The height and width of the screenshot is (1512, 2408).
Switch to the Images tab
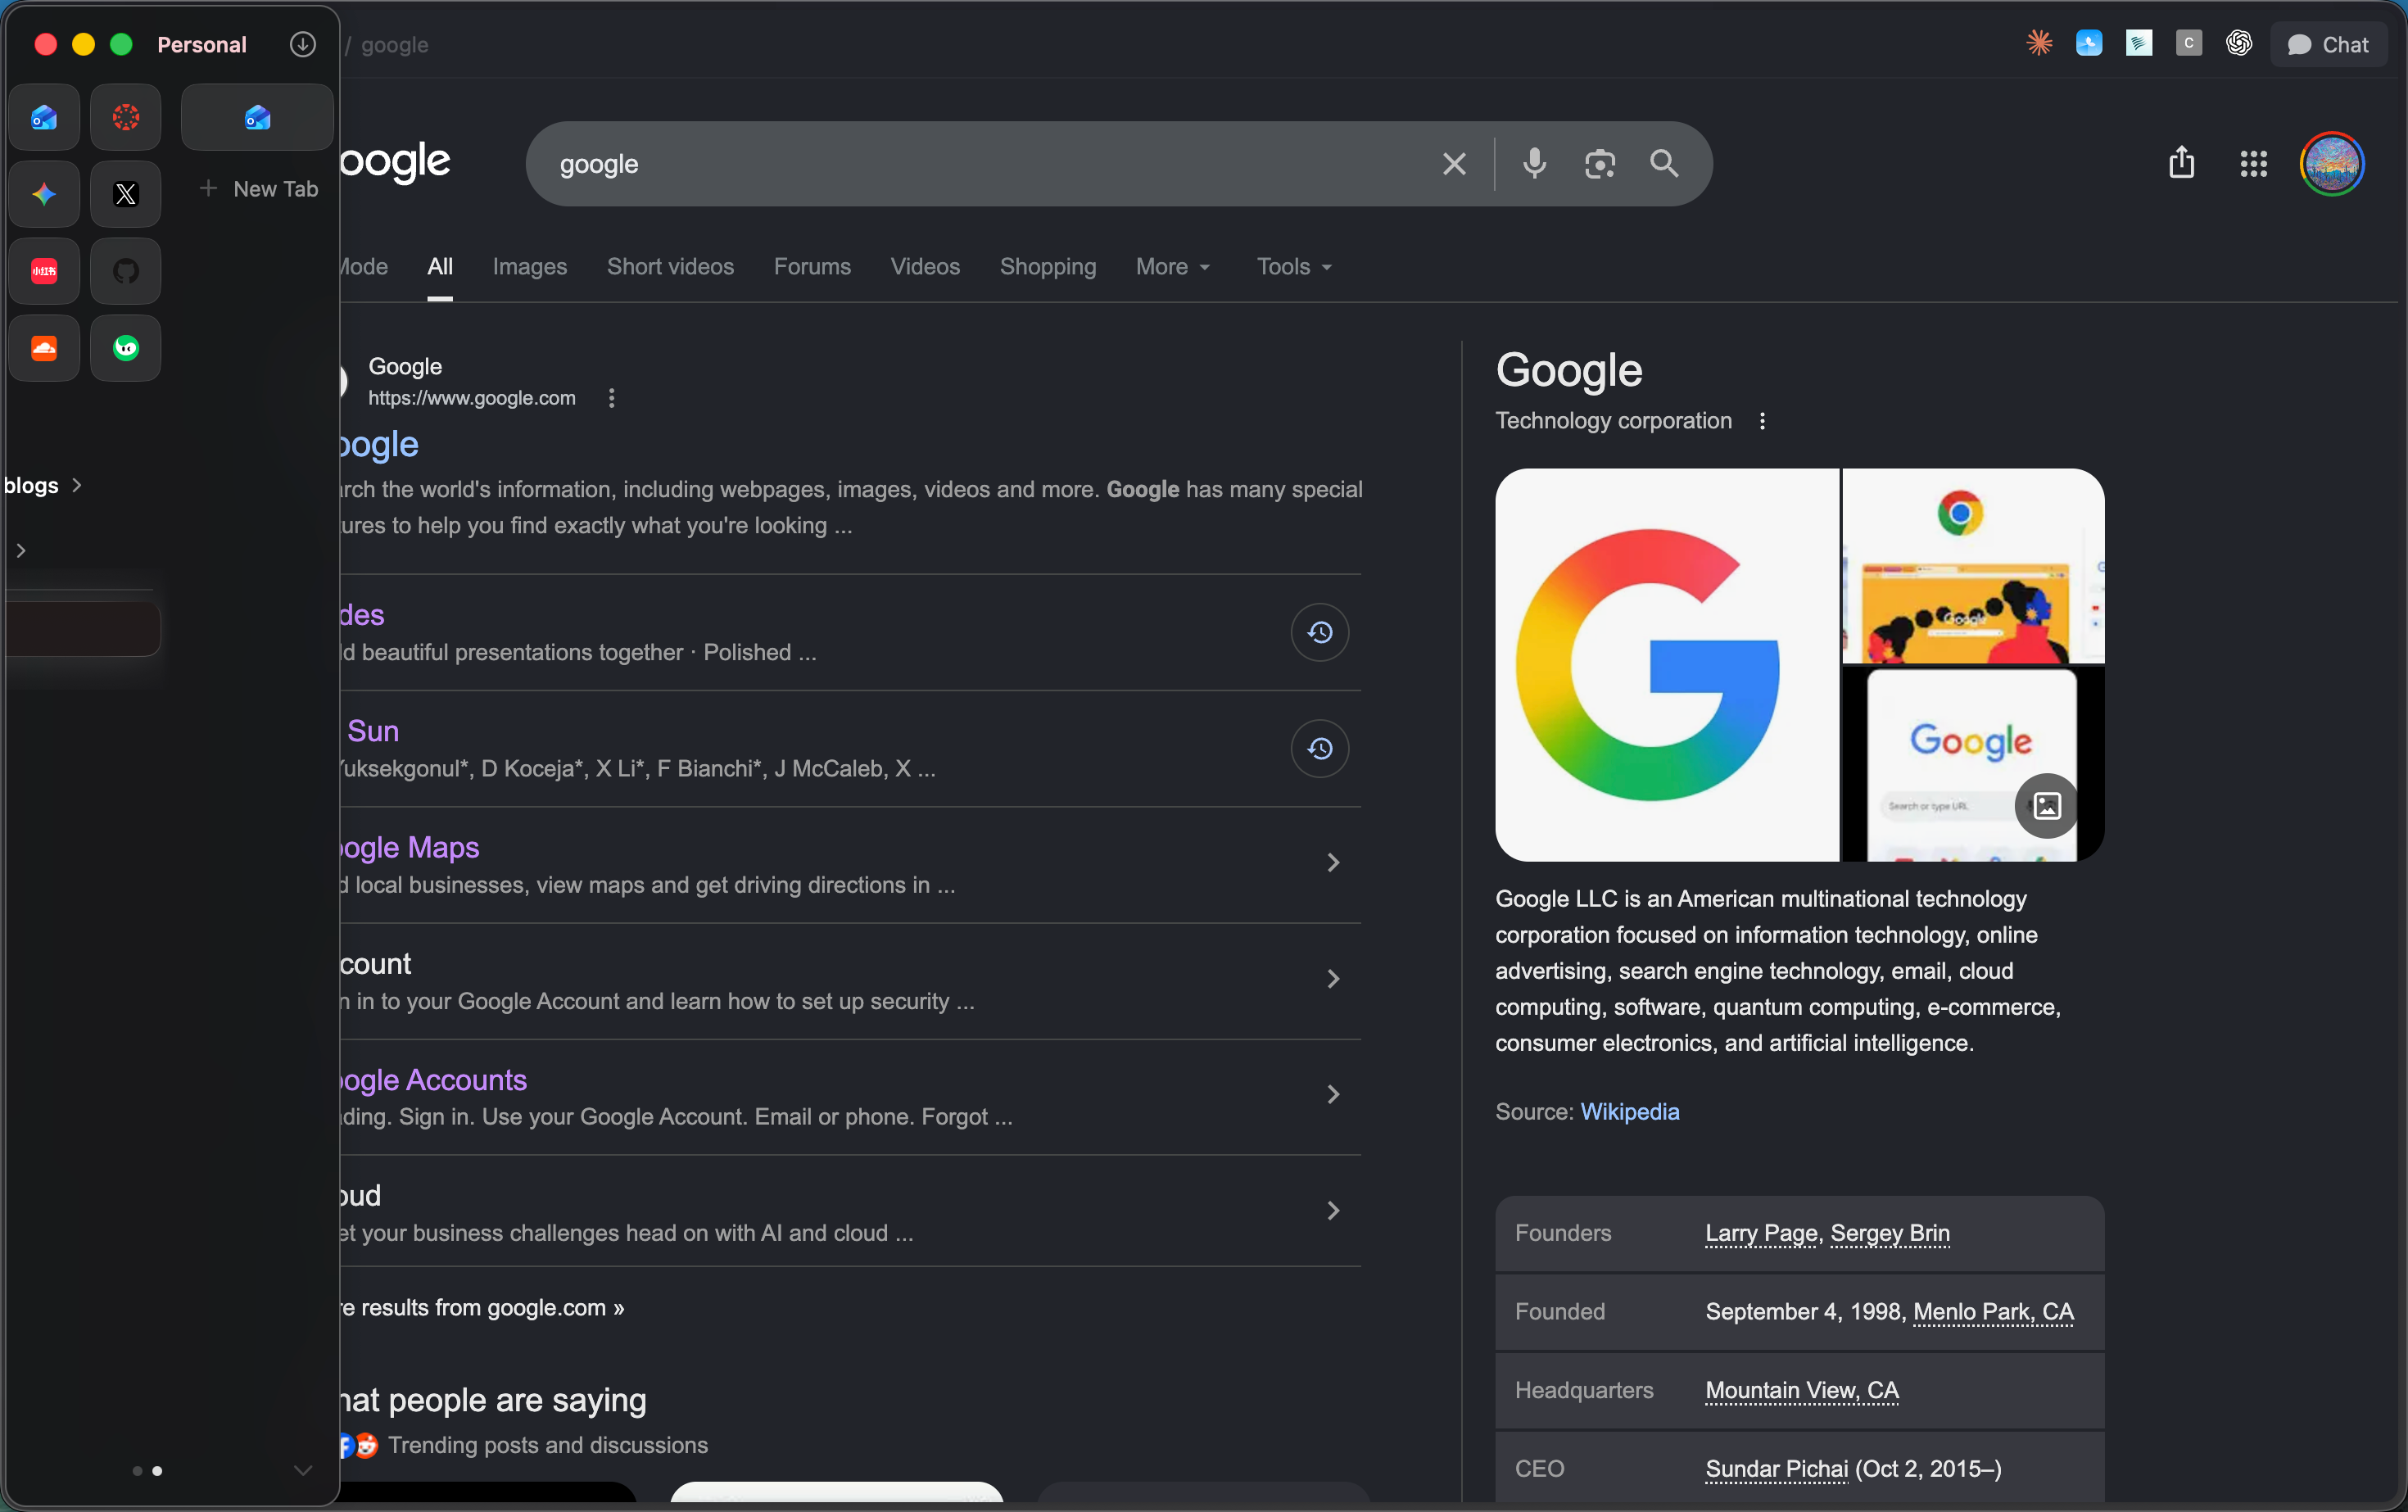pyautogui.click(x=530, y=267)
